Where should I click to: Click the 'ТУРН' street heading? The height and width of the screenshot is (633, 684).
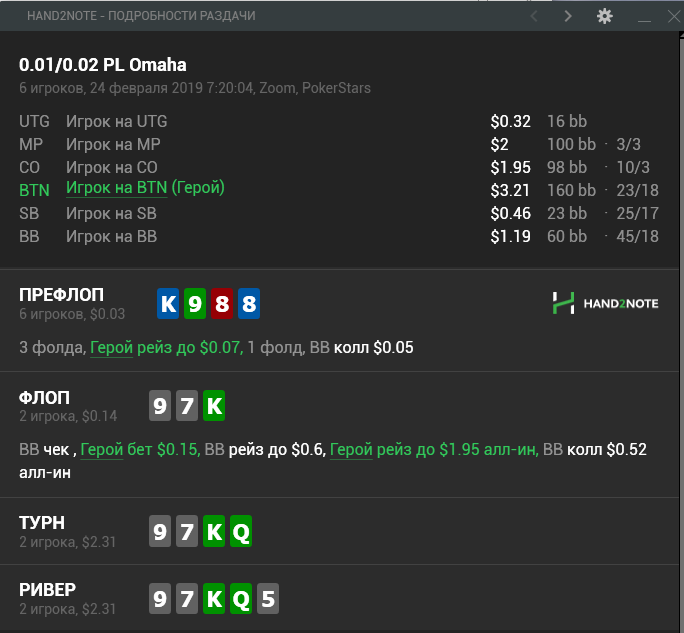[42, 523]
